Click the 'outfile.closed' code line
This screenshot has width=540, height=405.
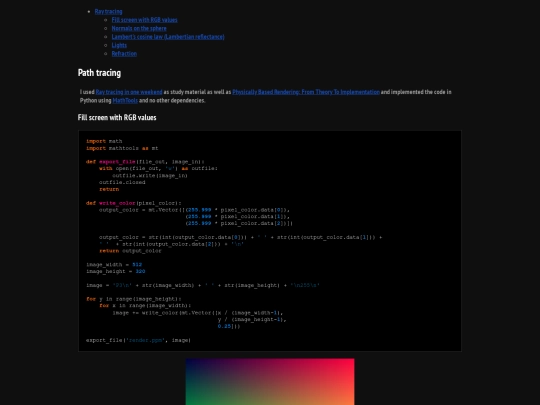(x=122, y=183)
